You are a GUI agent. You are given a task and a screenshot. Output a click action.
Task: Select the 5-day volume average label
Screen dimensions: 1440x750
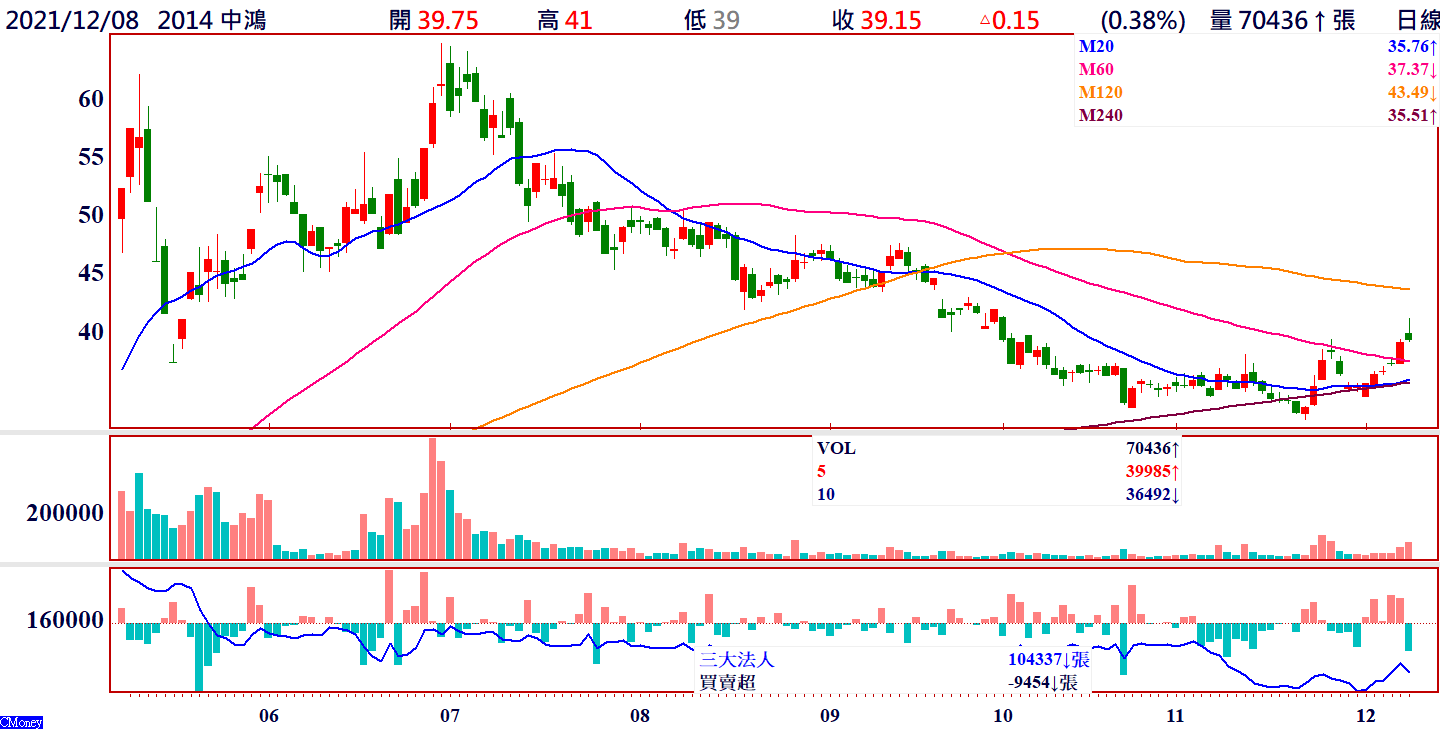[822, 472]
